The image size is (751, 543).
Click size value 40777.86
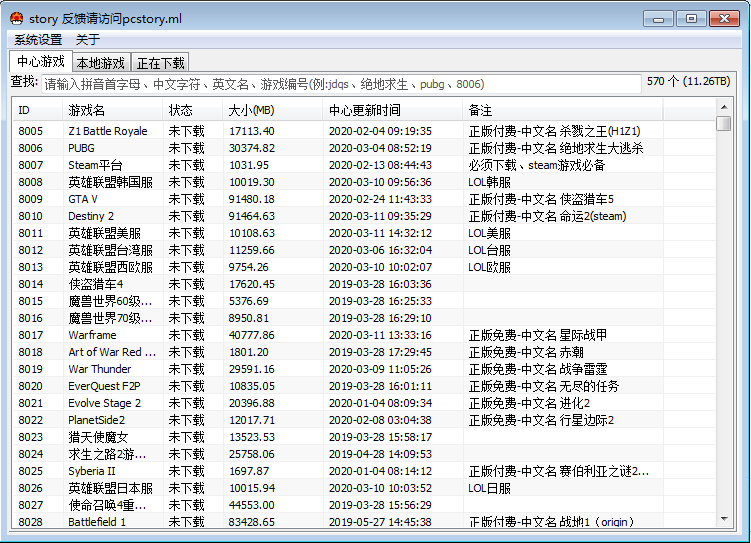pyautogui.click(x=252, y=335)
